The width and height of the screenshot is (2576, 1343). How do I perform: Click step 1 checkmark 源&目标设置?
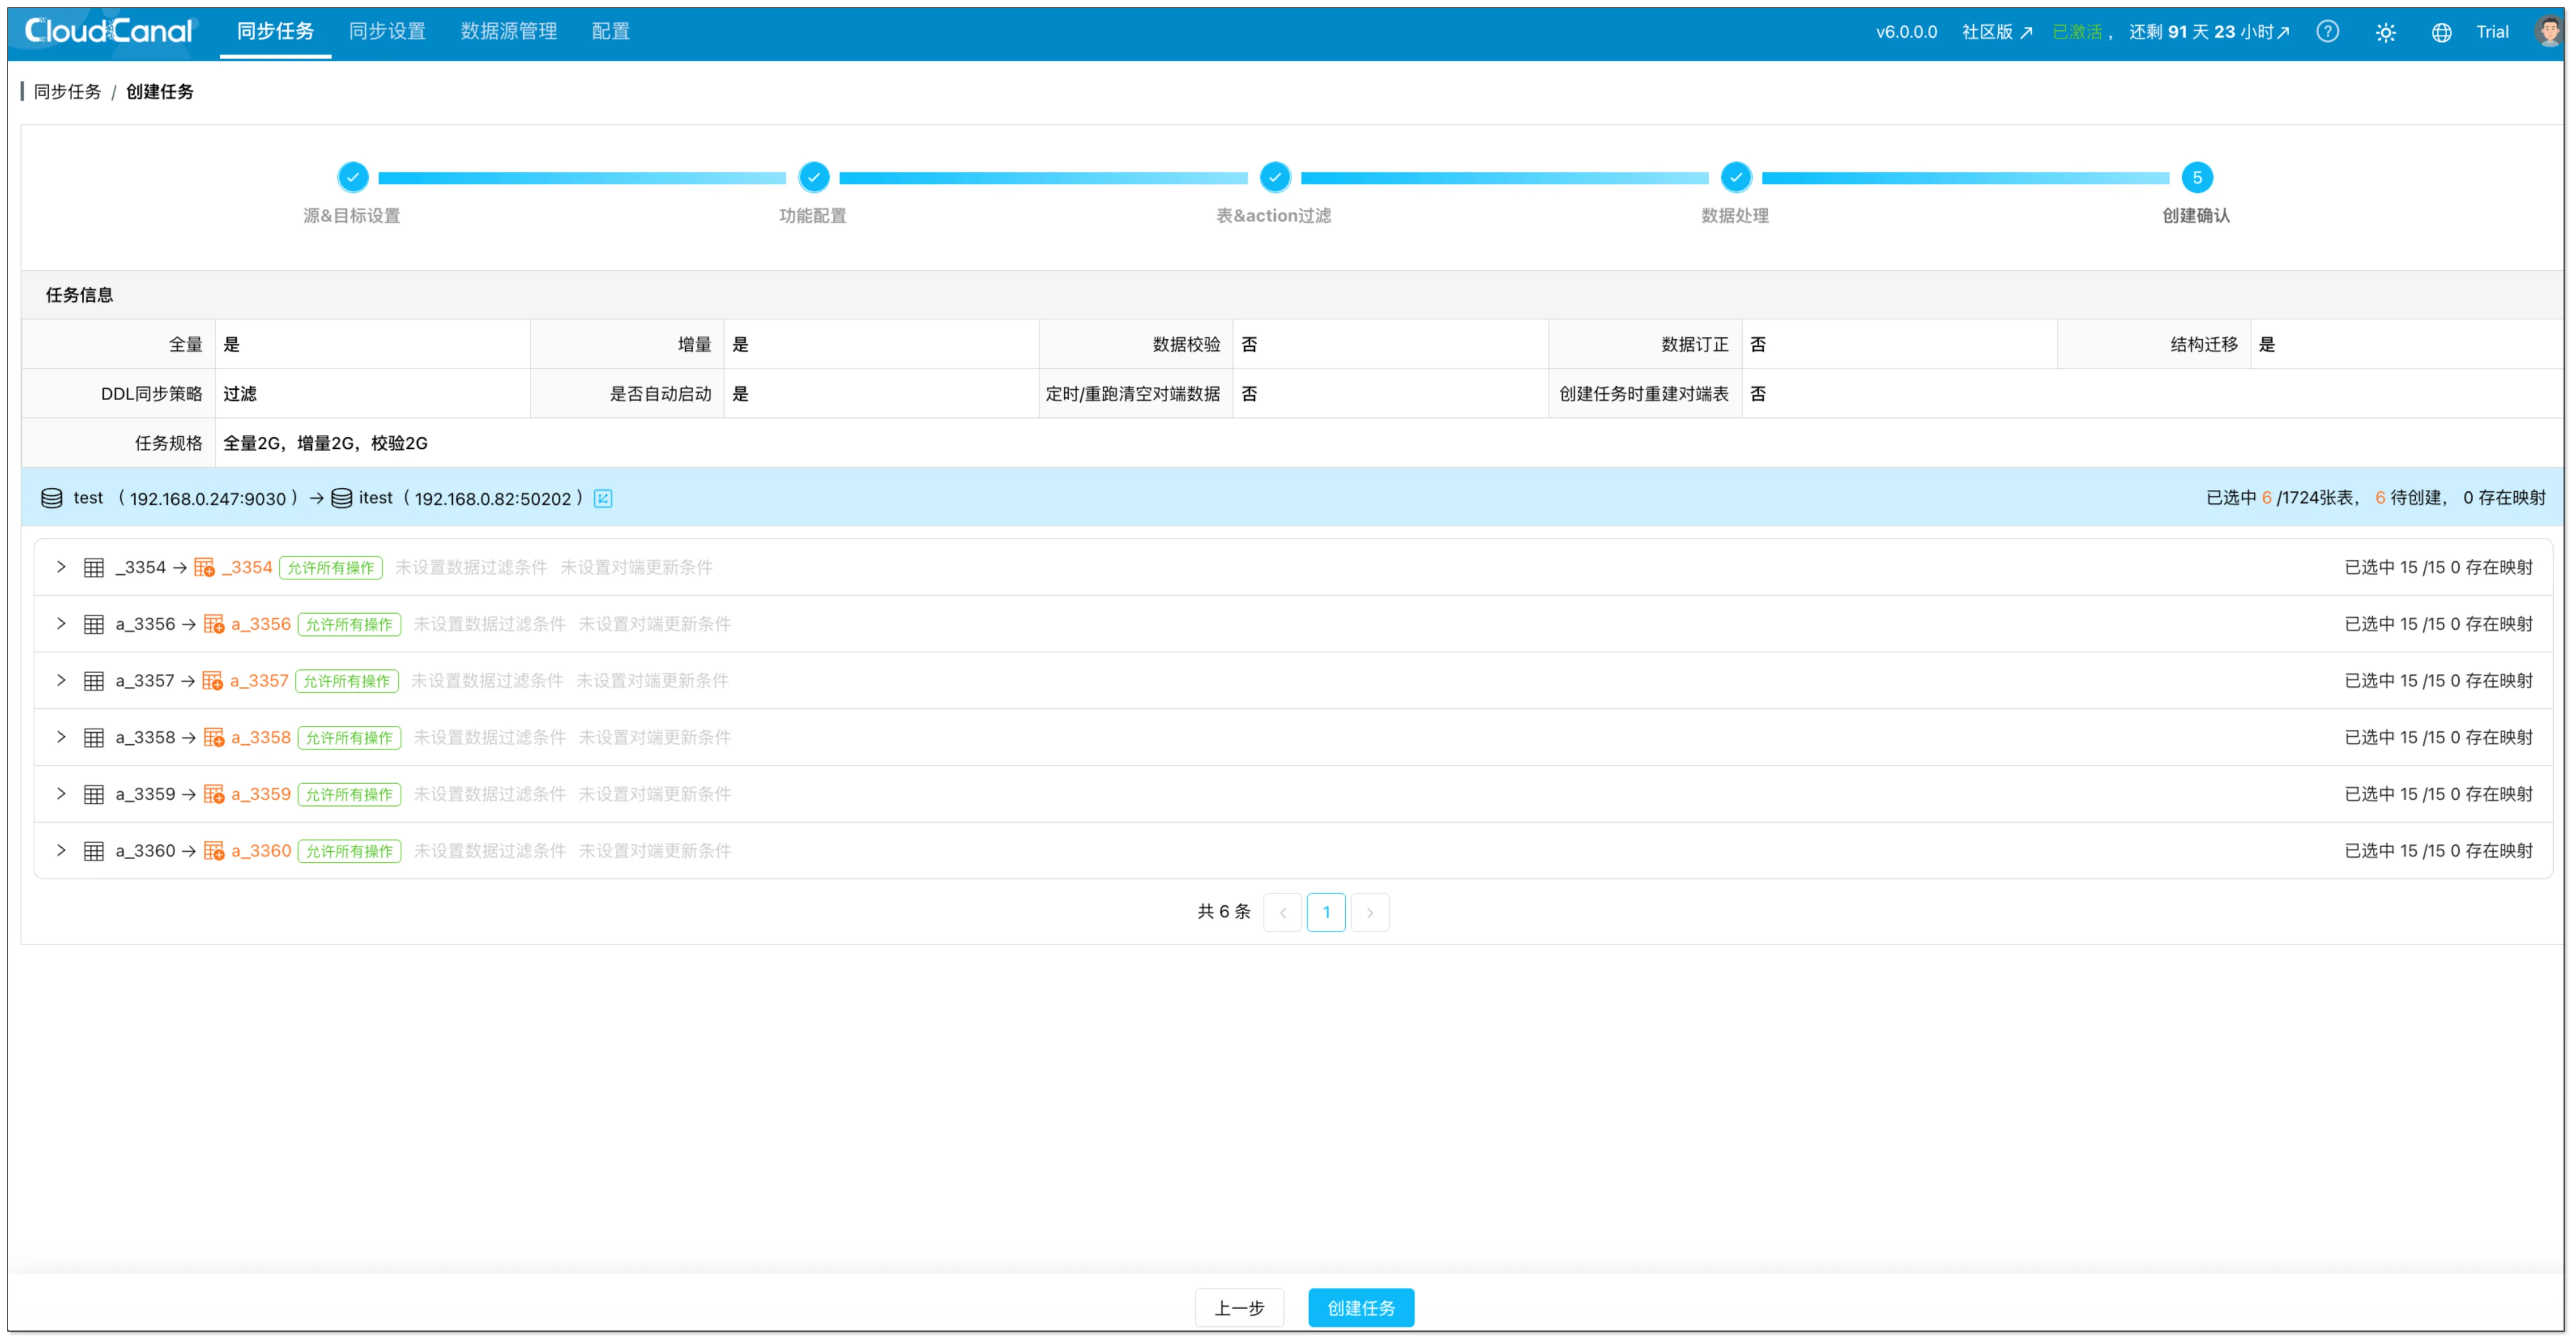[353, 177]
